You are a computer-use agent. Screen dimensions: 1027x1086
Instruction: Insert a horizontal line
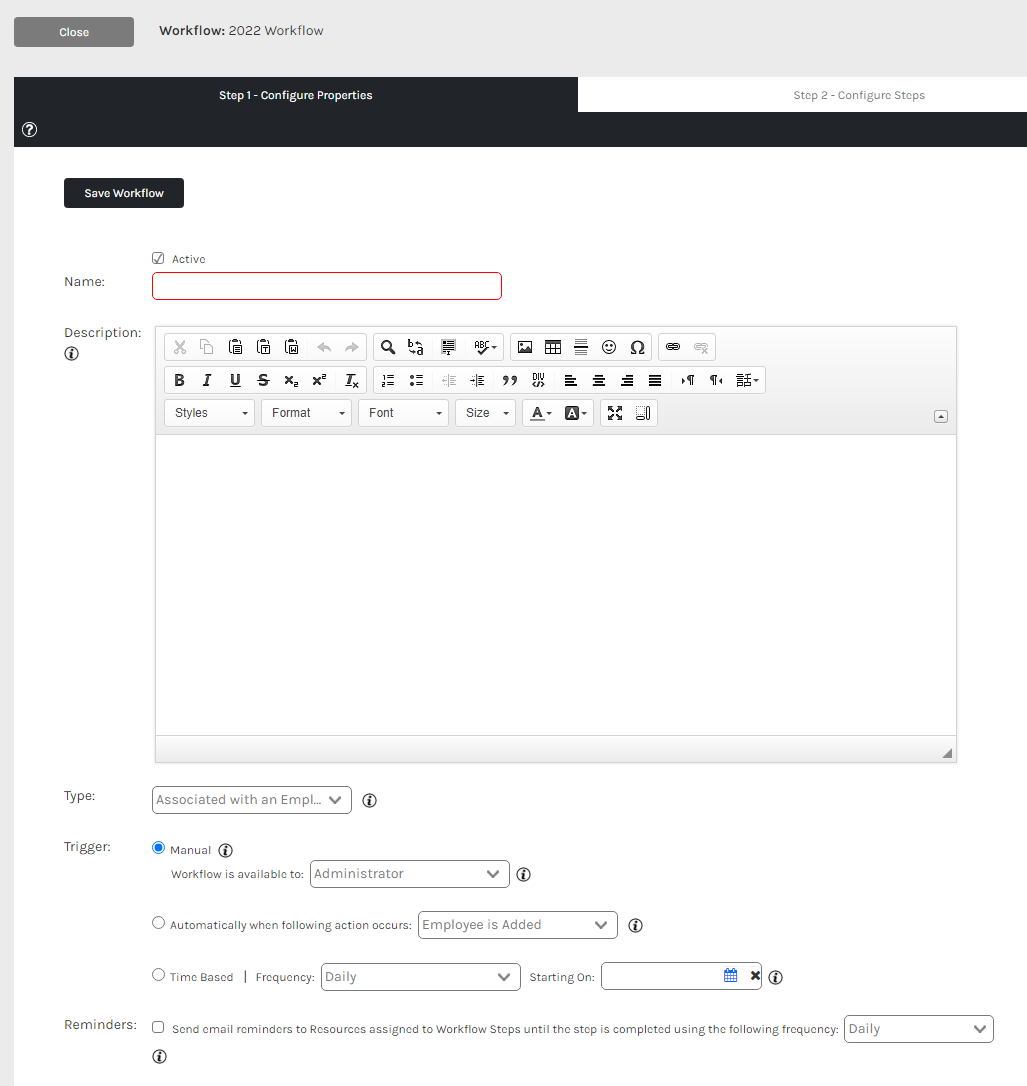(581, 347)
